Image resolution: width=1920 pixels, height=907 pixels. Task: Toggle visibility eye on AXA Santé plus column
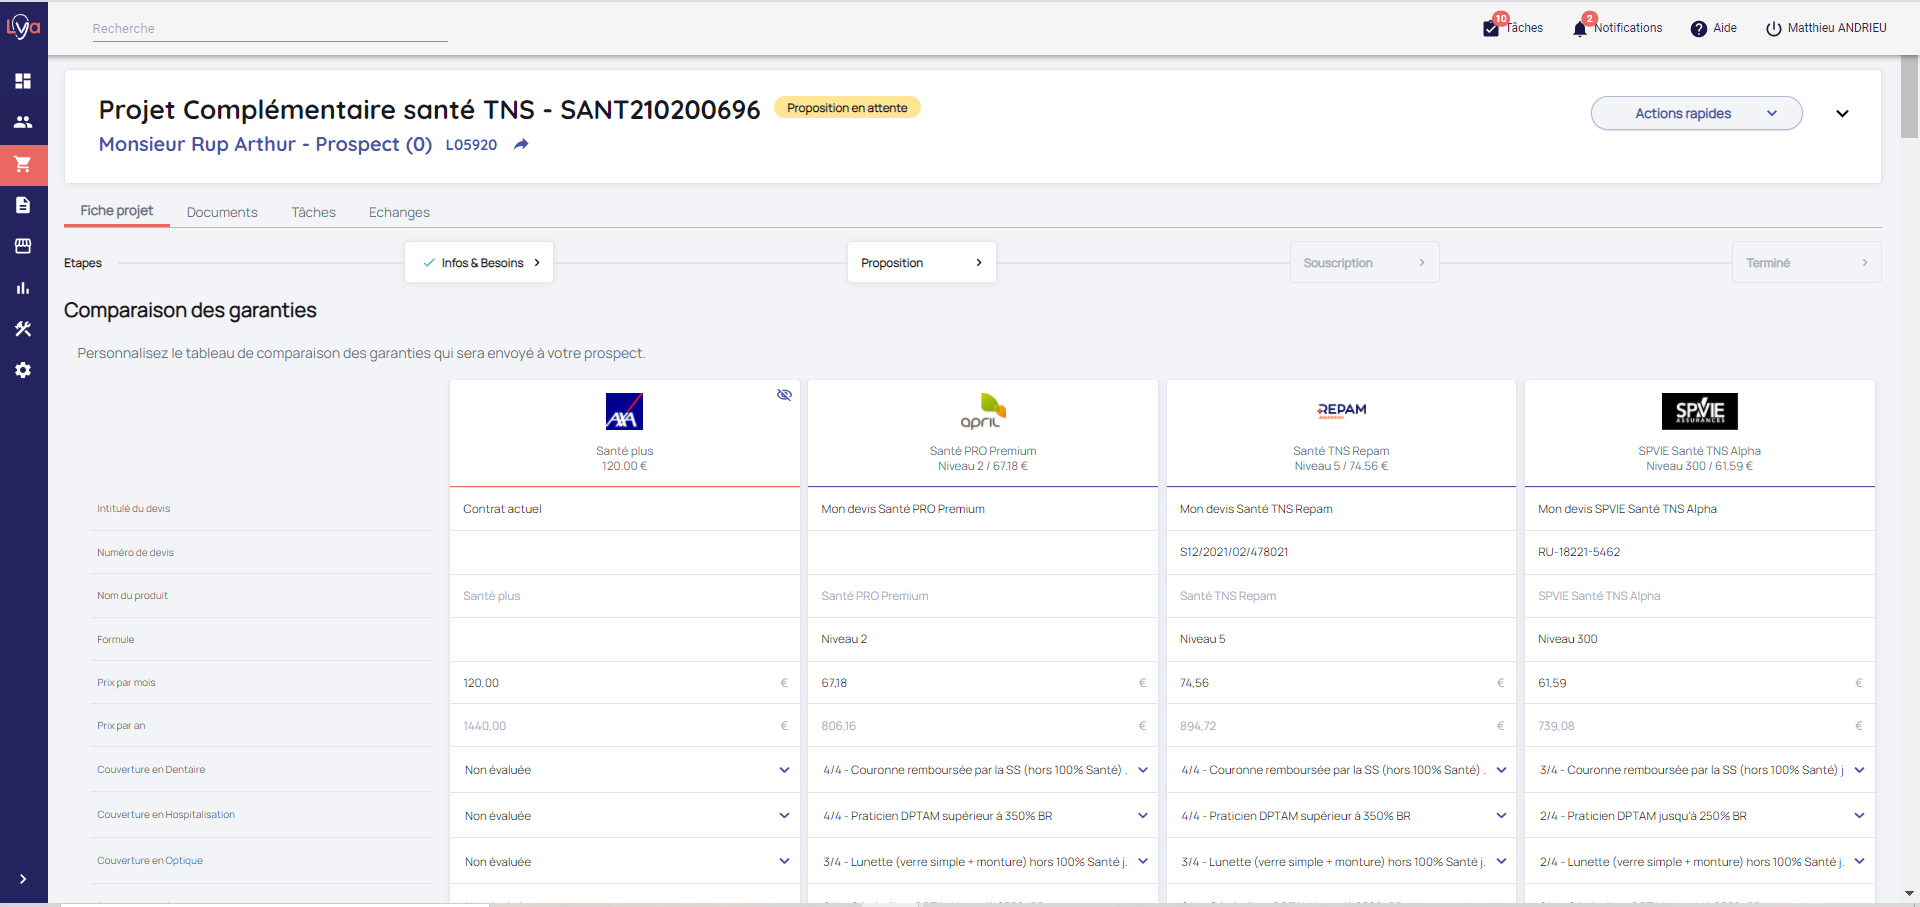click(x=784, y=395)
